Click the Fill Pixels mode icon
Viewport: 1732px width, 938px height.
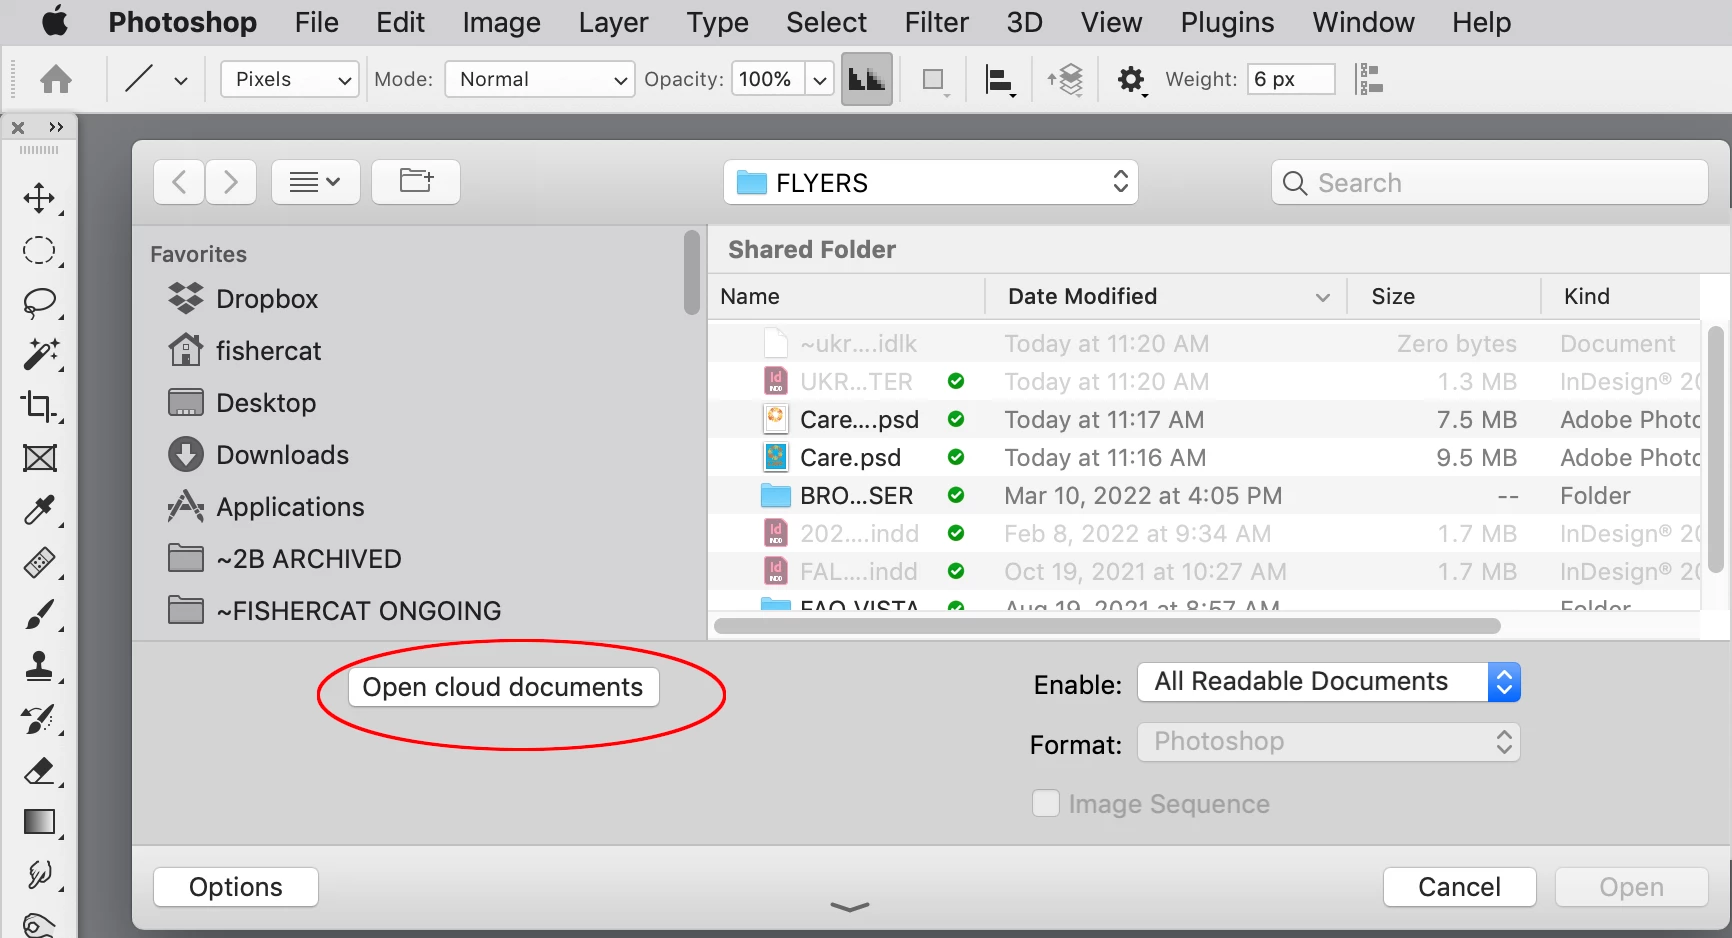point(866,79)
